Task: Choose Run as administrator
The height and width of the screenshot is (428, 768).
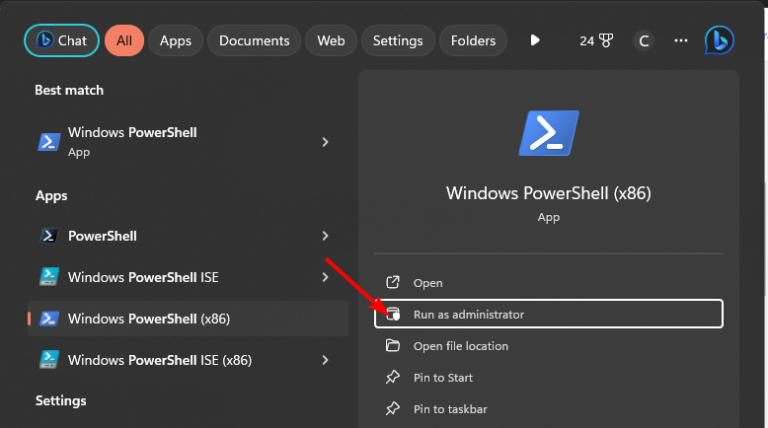Action: (549, 314)
